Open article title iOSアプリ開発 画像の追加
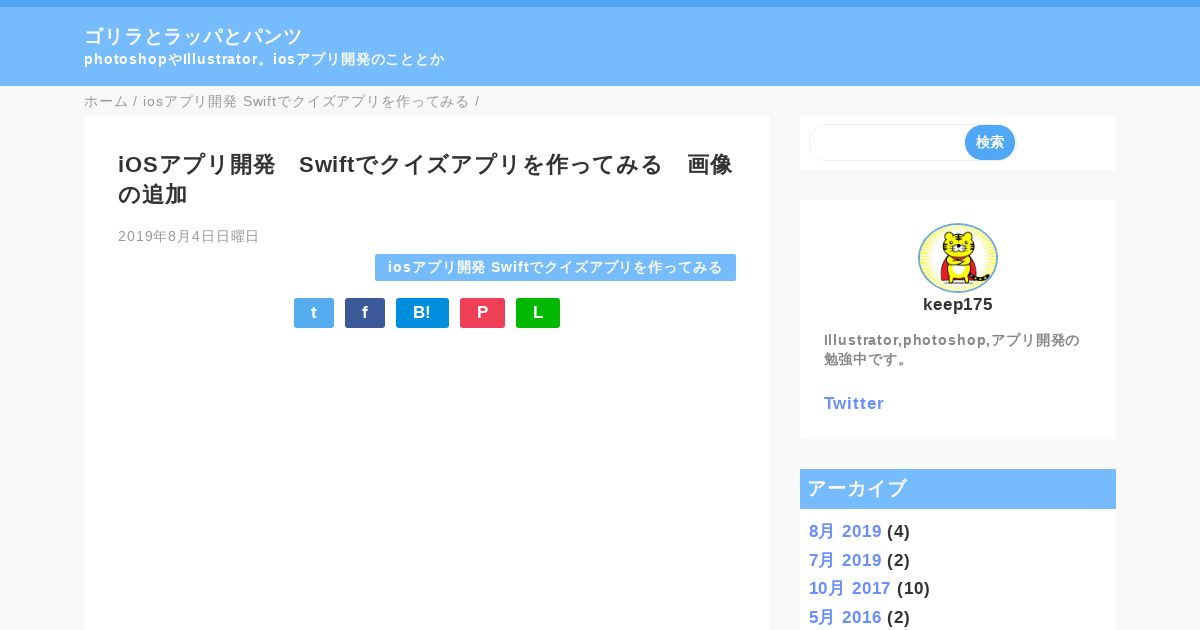 (426, 179)
